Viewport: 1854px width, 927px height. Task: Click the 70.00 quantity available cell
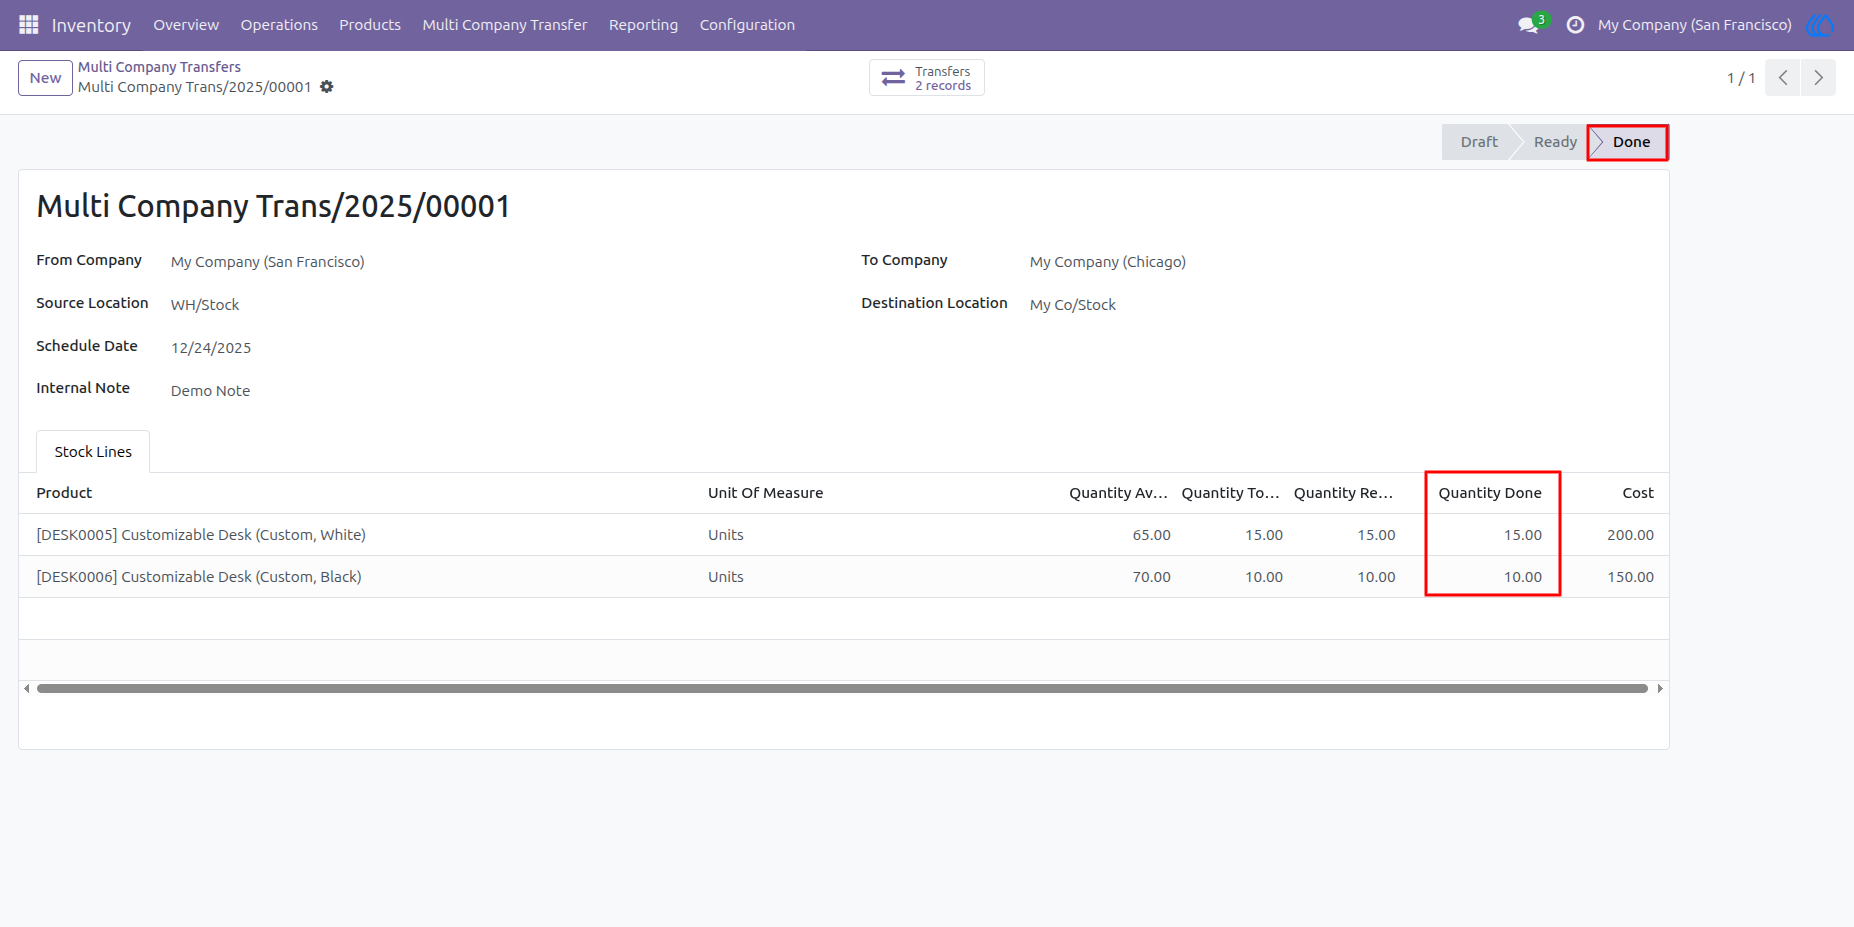[1151, 577]
